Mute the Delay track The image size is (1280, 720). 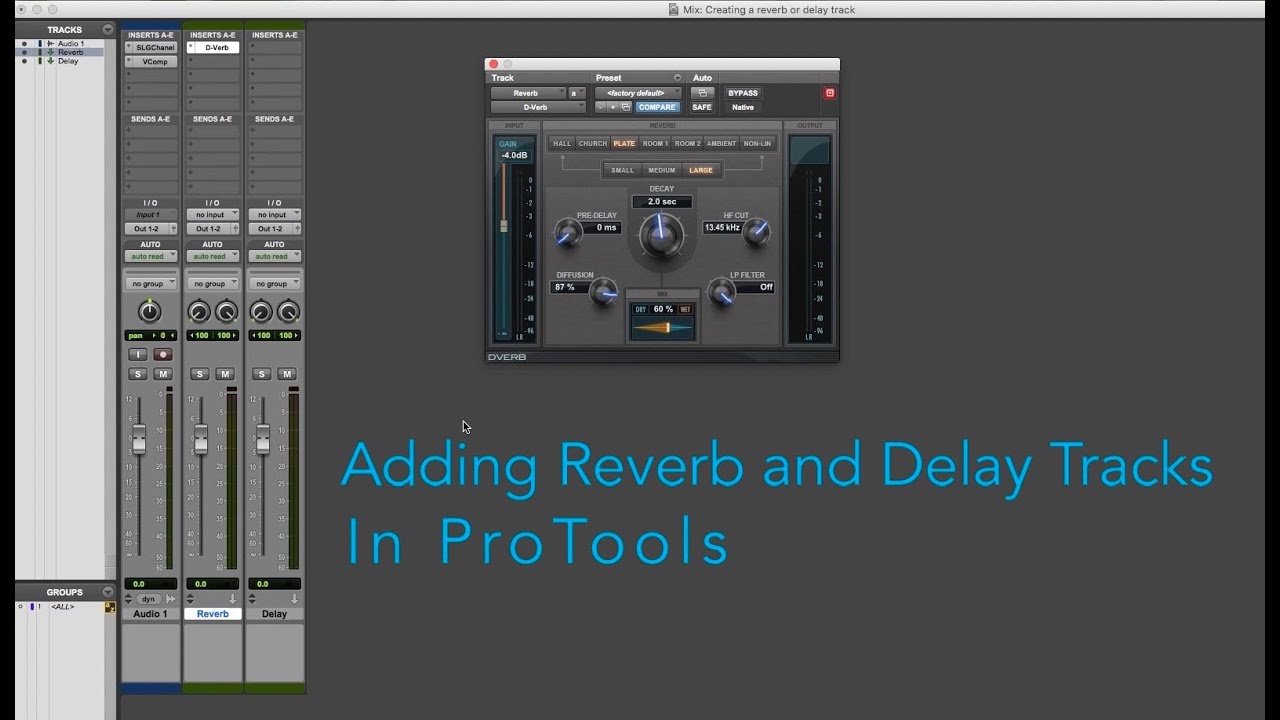point(287,374)
